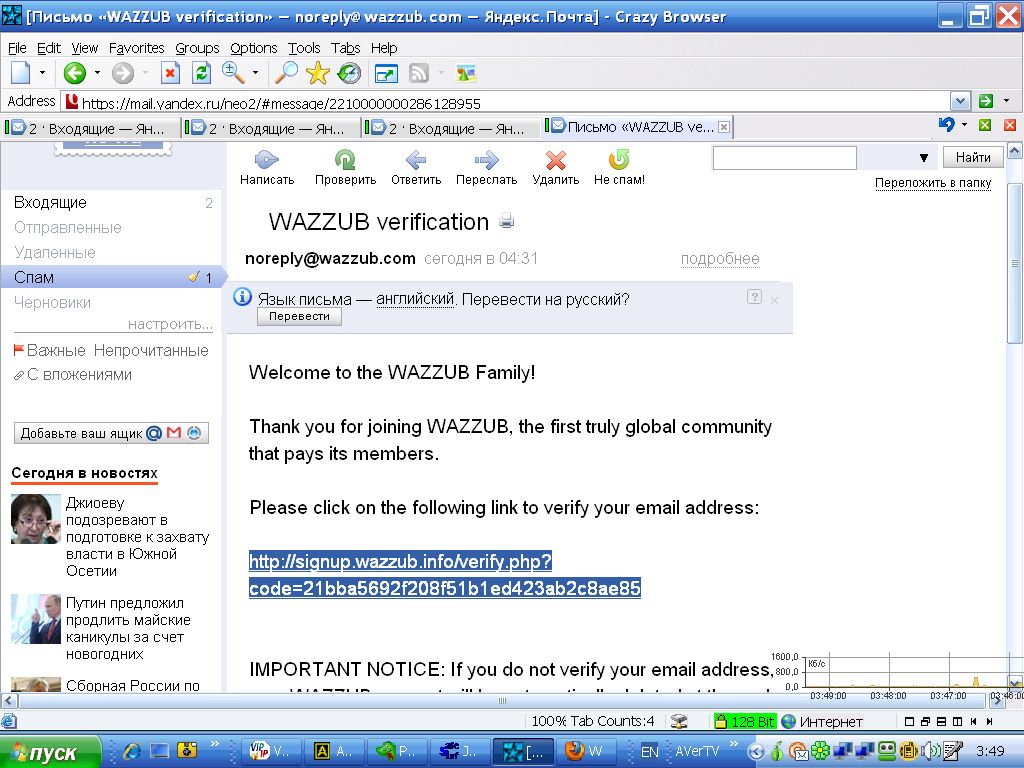The image size is (1024, 768).
Task: Click the 128 Bit lock status indicator
Action: (745, 721)
